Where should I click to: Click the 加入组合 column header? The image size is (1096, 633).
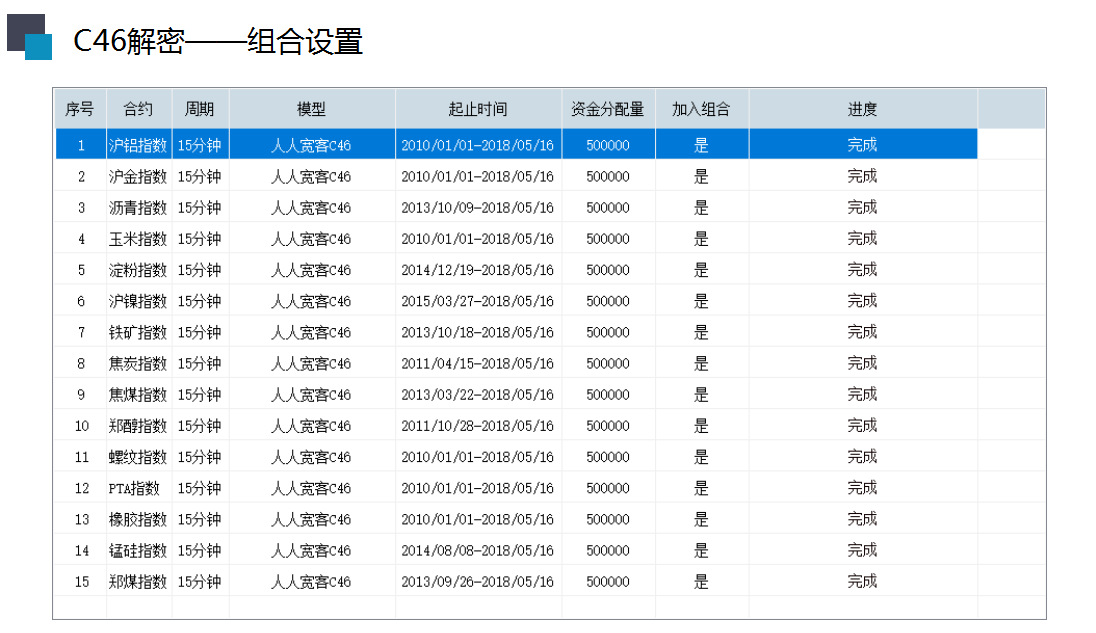click(702, 109)
